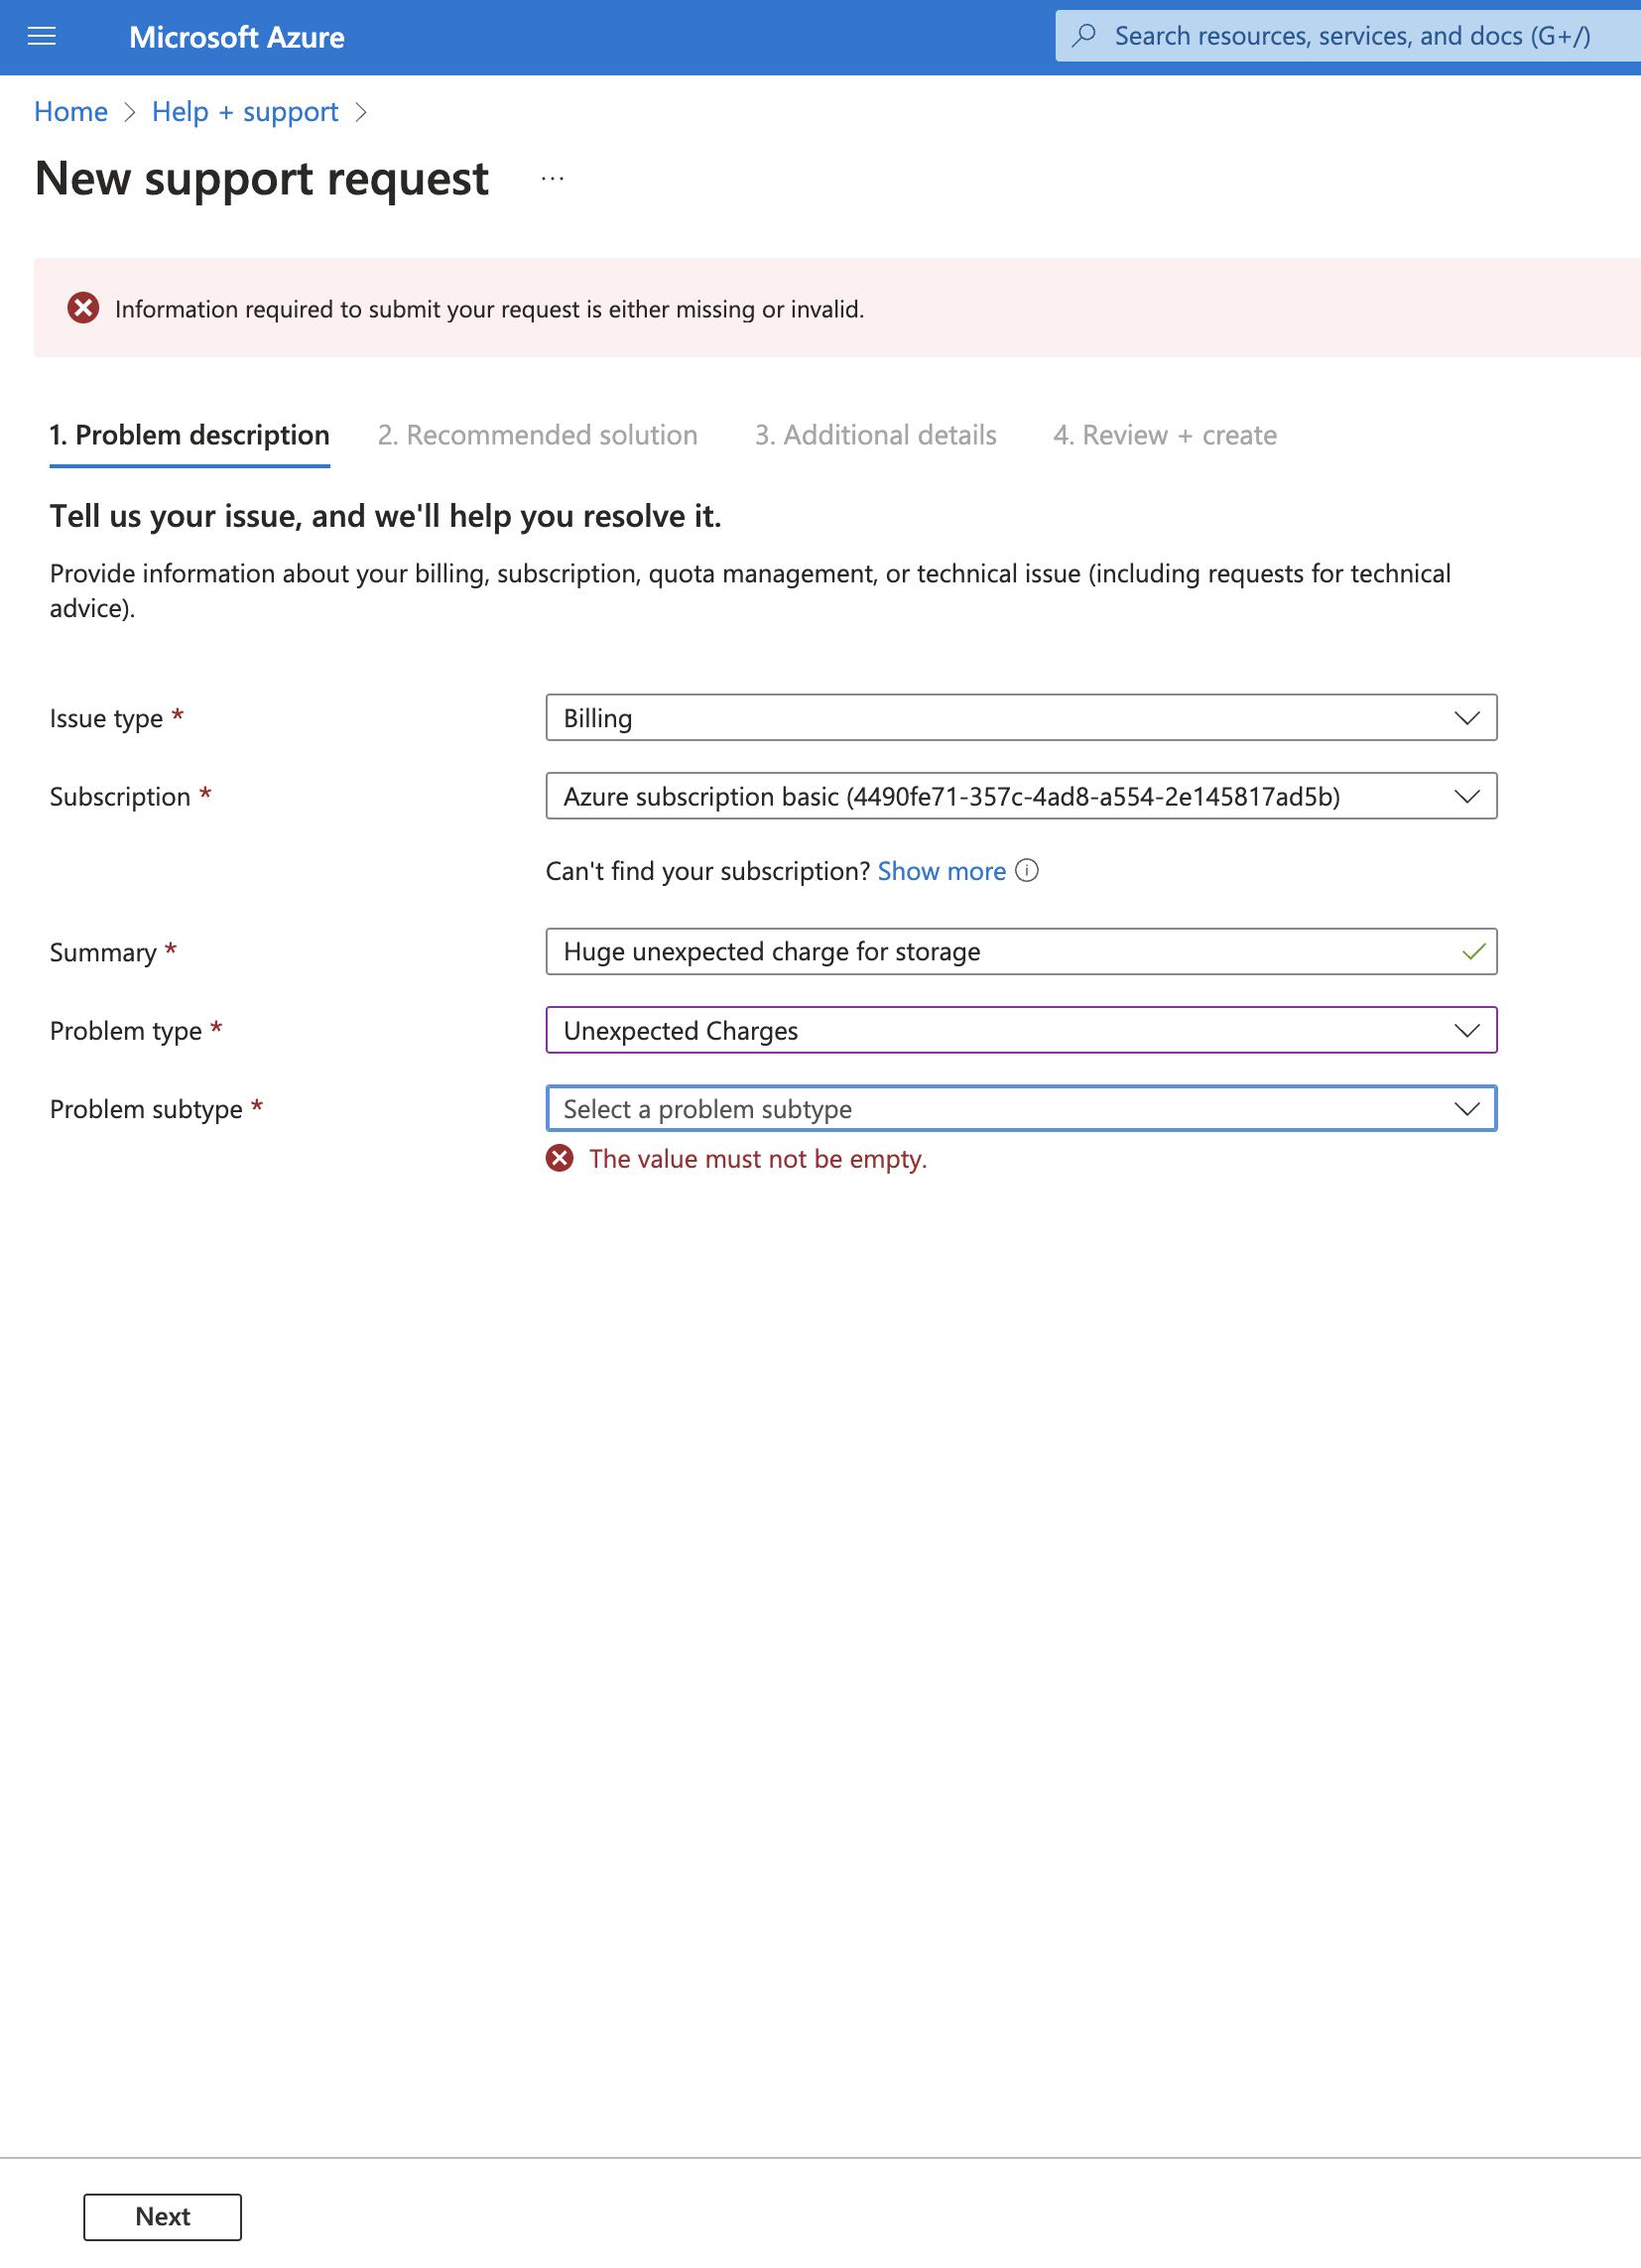Open the ellipsis more options menu

click(x=552, y=179)
